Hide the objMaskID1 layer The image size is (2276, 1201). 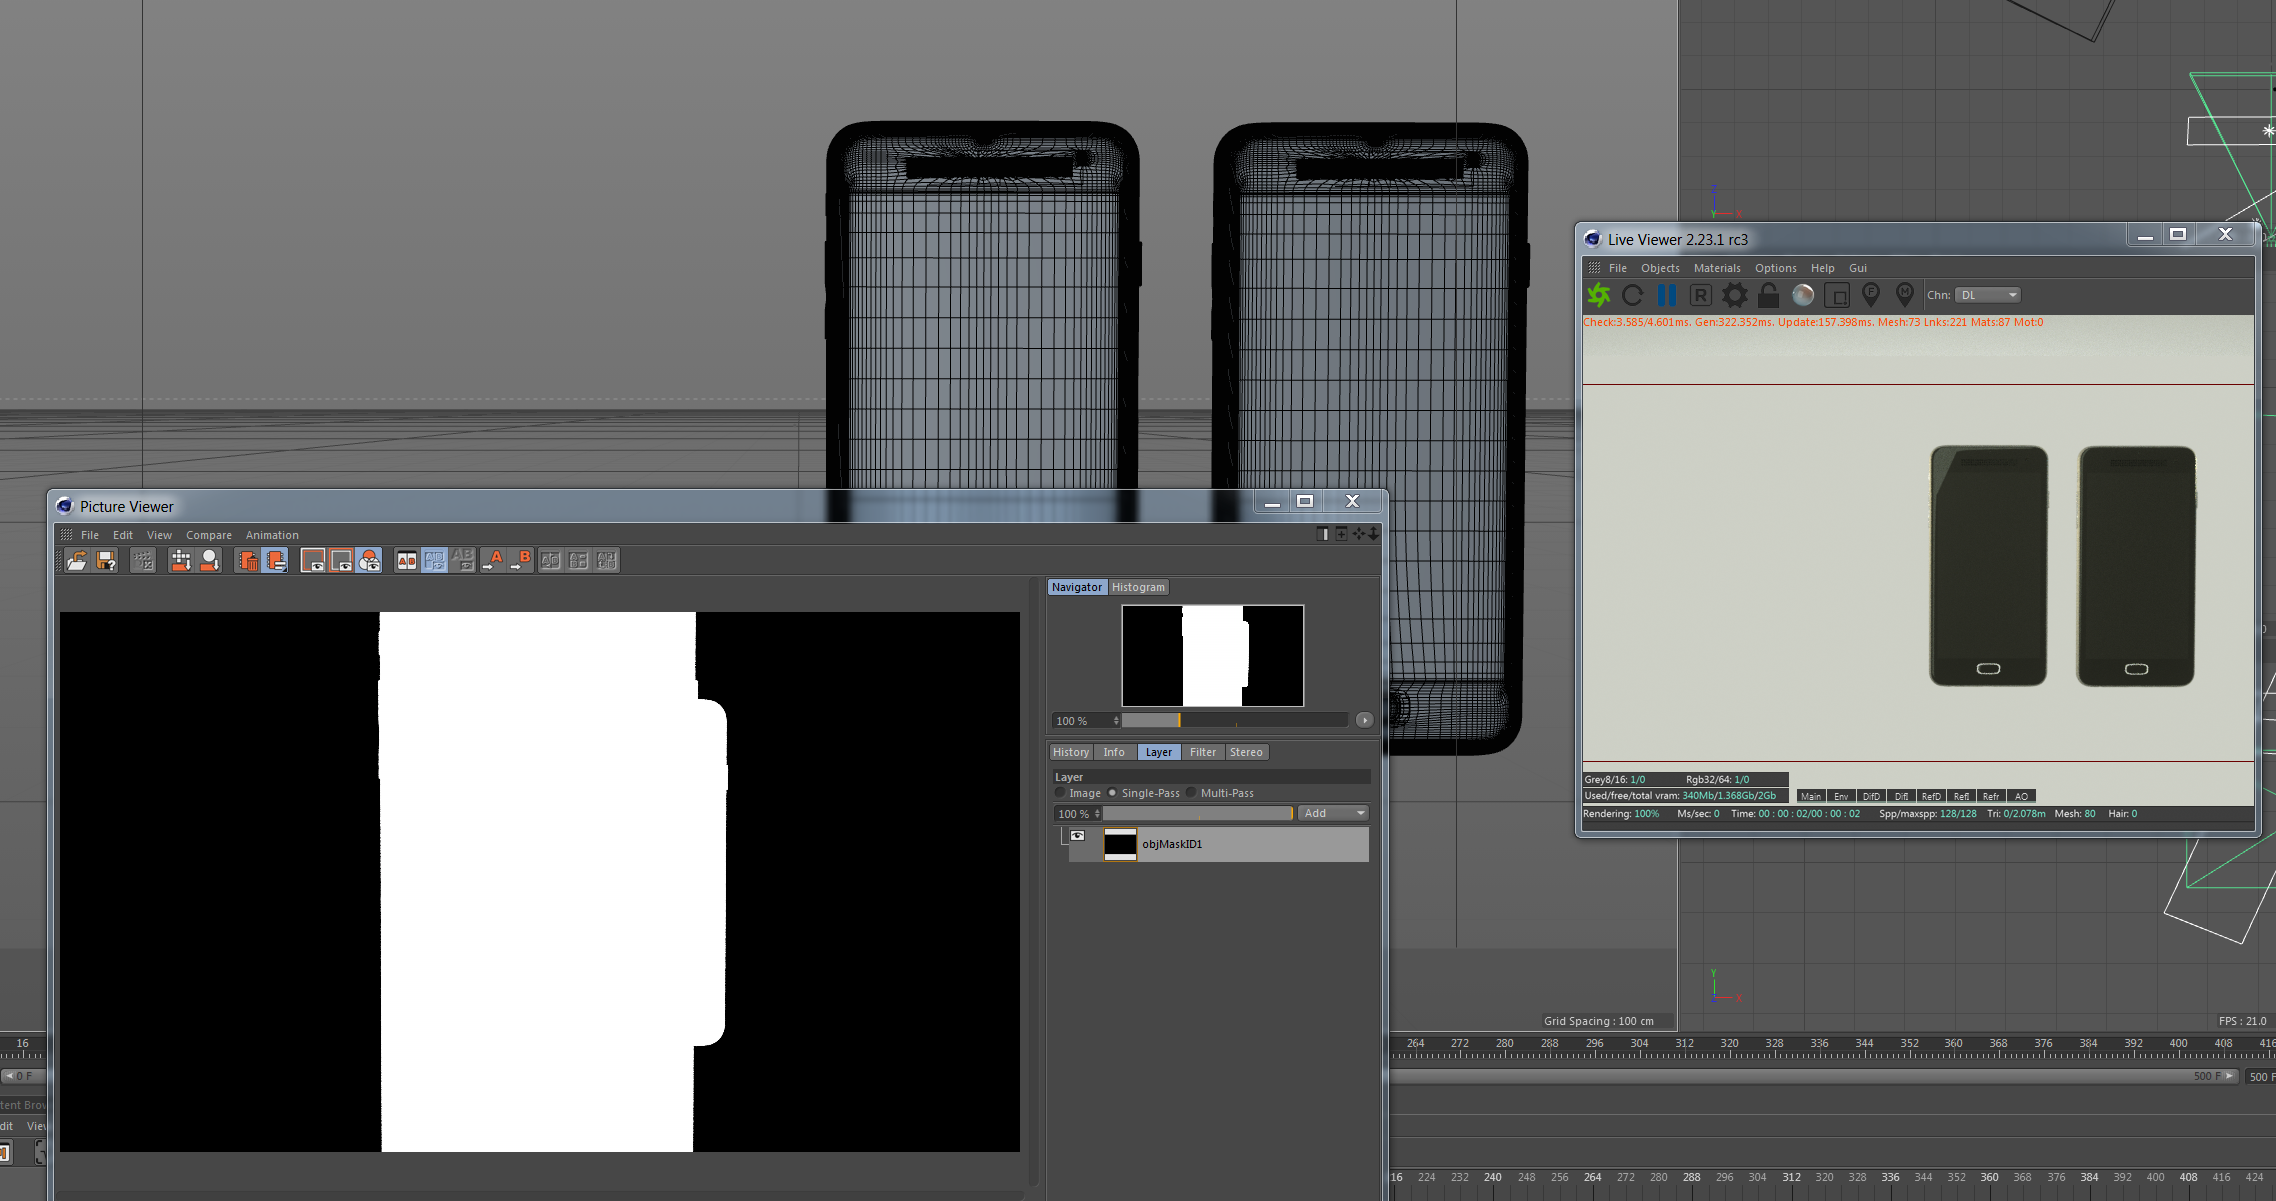click(1078, 836)
